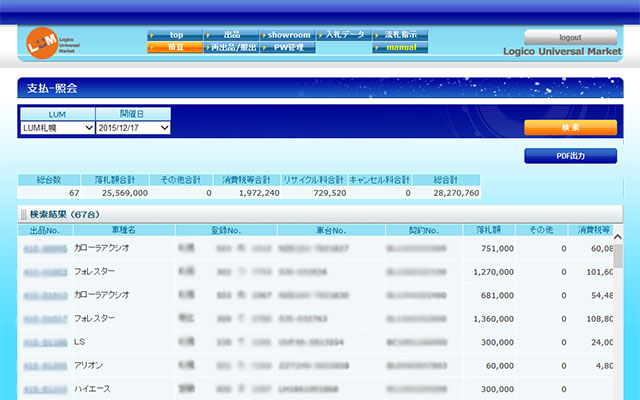Click the scrollbar up arrow
640x400 pixels.
coord(618,237)
